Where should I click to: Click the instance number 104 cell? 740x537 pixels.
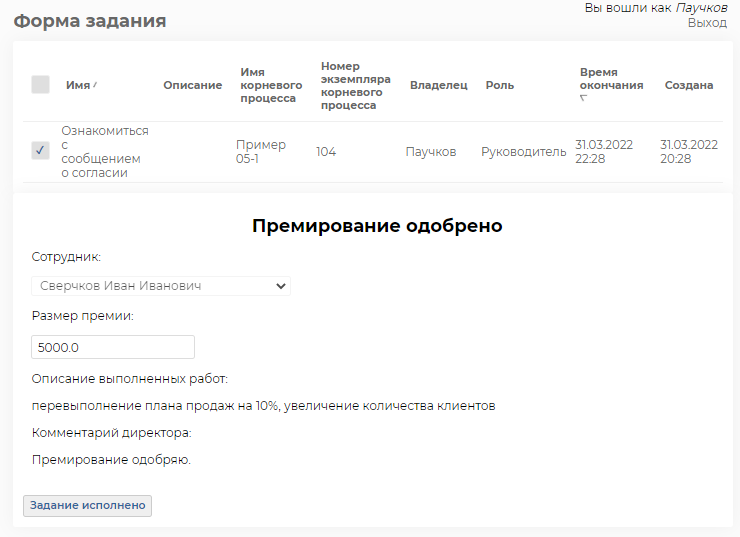326,152
